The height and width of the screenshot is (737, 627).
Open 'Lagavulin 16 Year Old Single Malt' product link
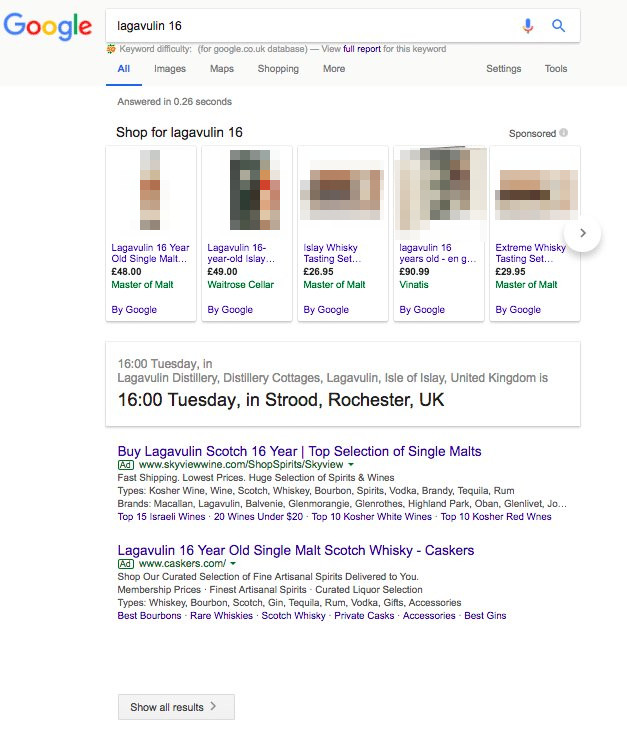(150, 253)
